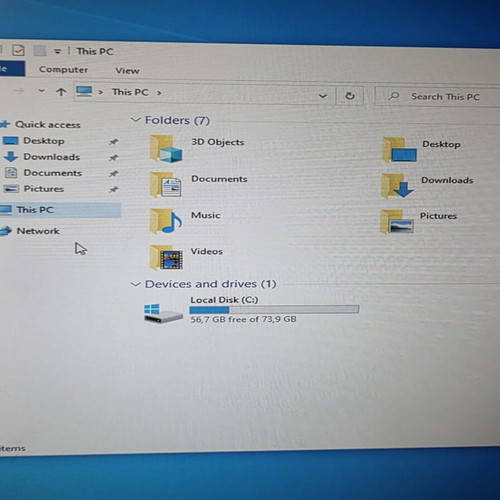Click the computer icon in address bar
The height and width of the screenshot is (500, 500).
84,91
